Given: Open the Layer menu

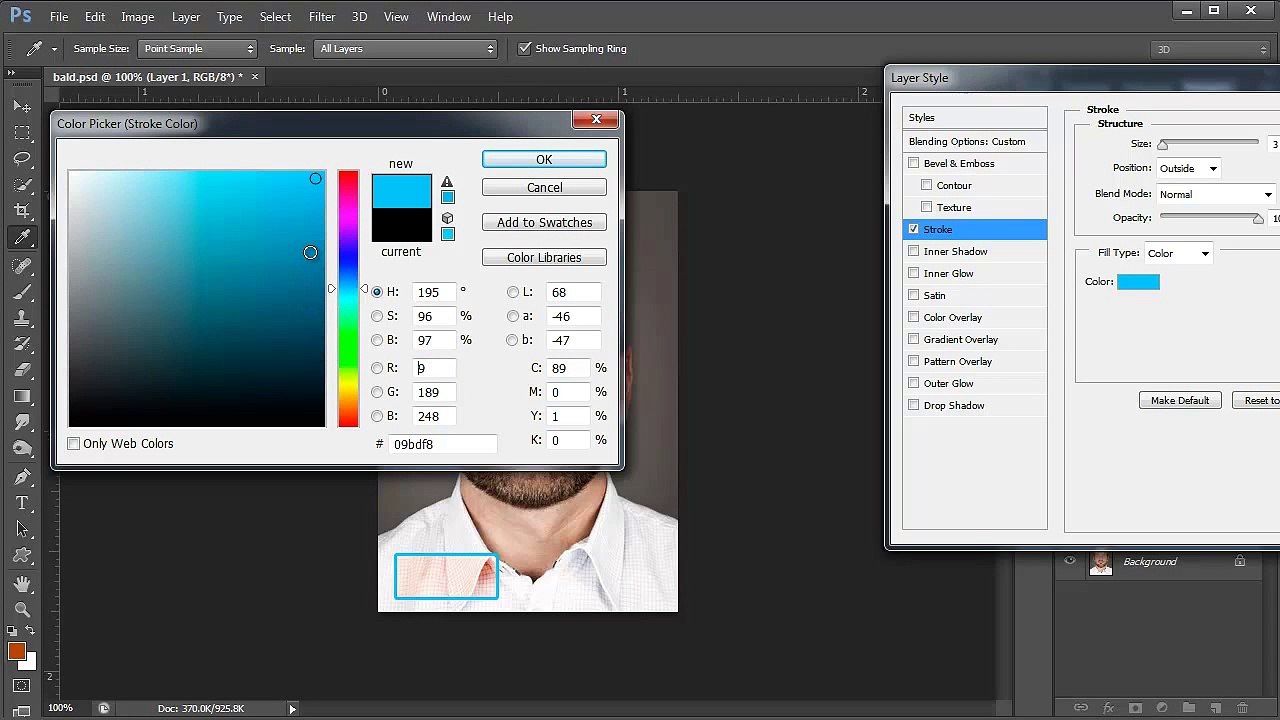Looking at the screenshot, I should 186,17.
